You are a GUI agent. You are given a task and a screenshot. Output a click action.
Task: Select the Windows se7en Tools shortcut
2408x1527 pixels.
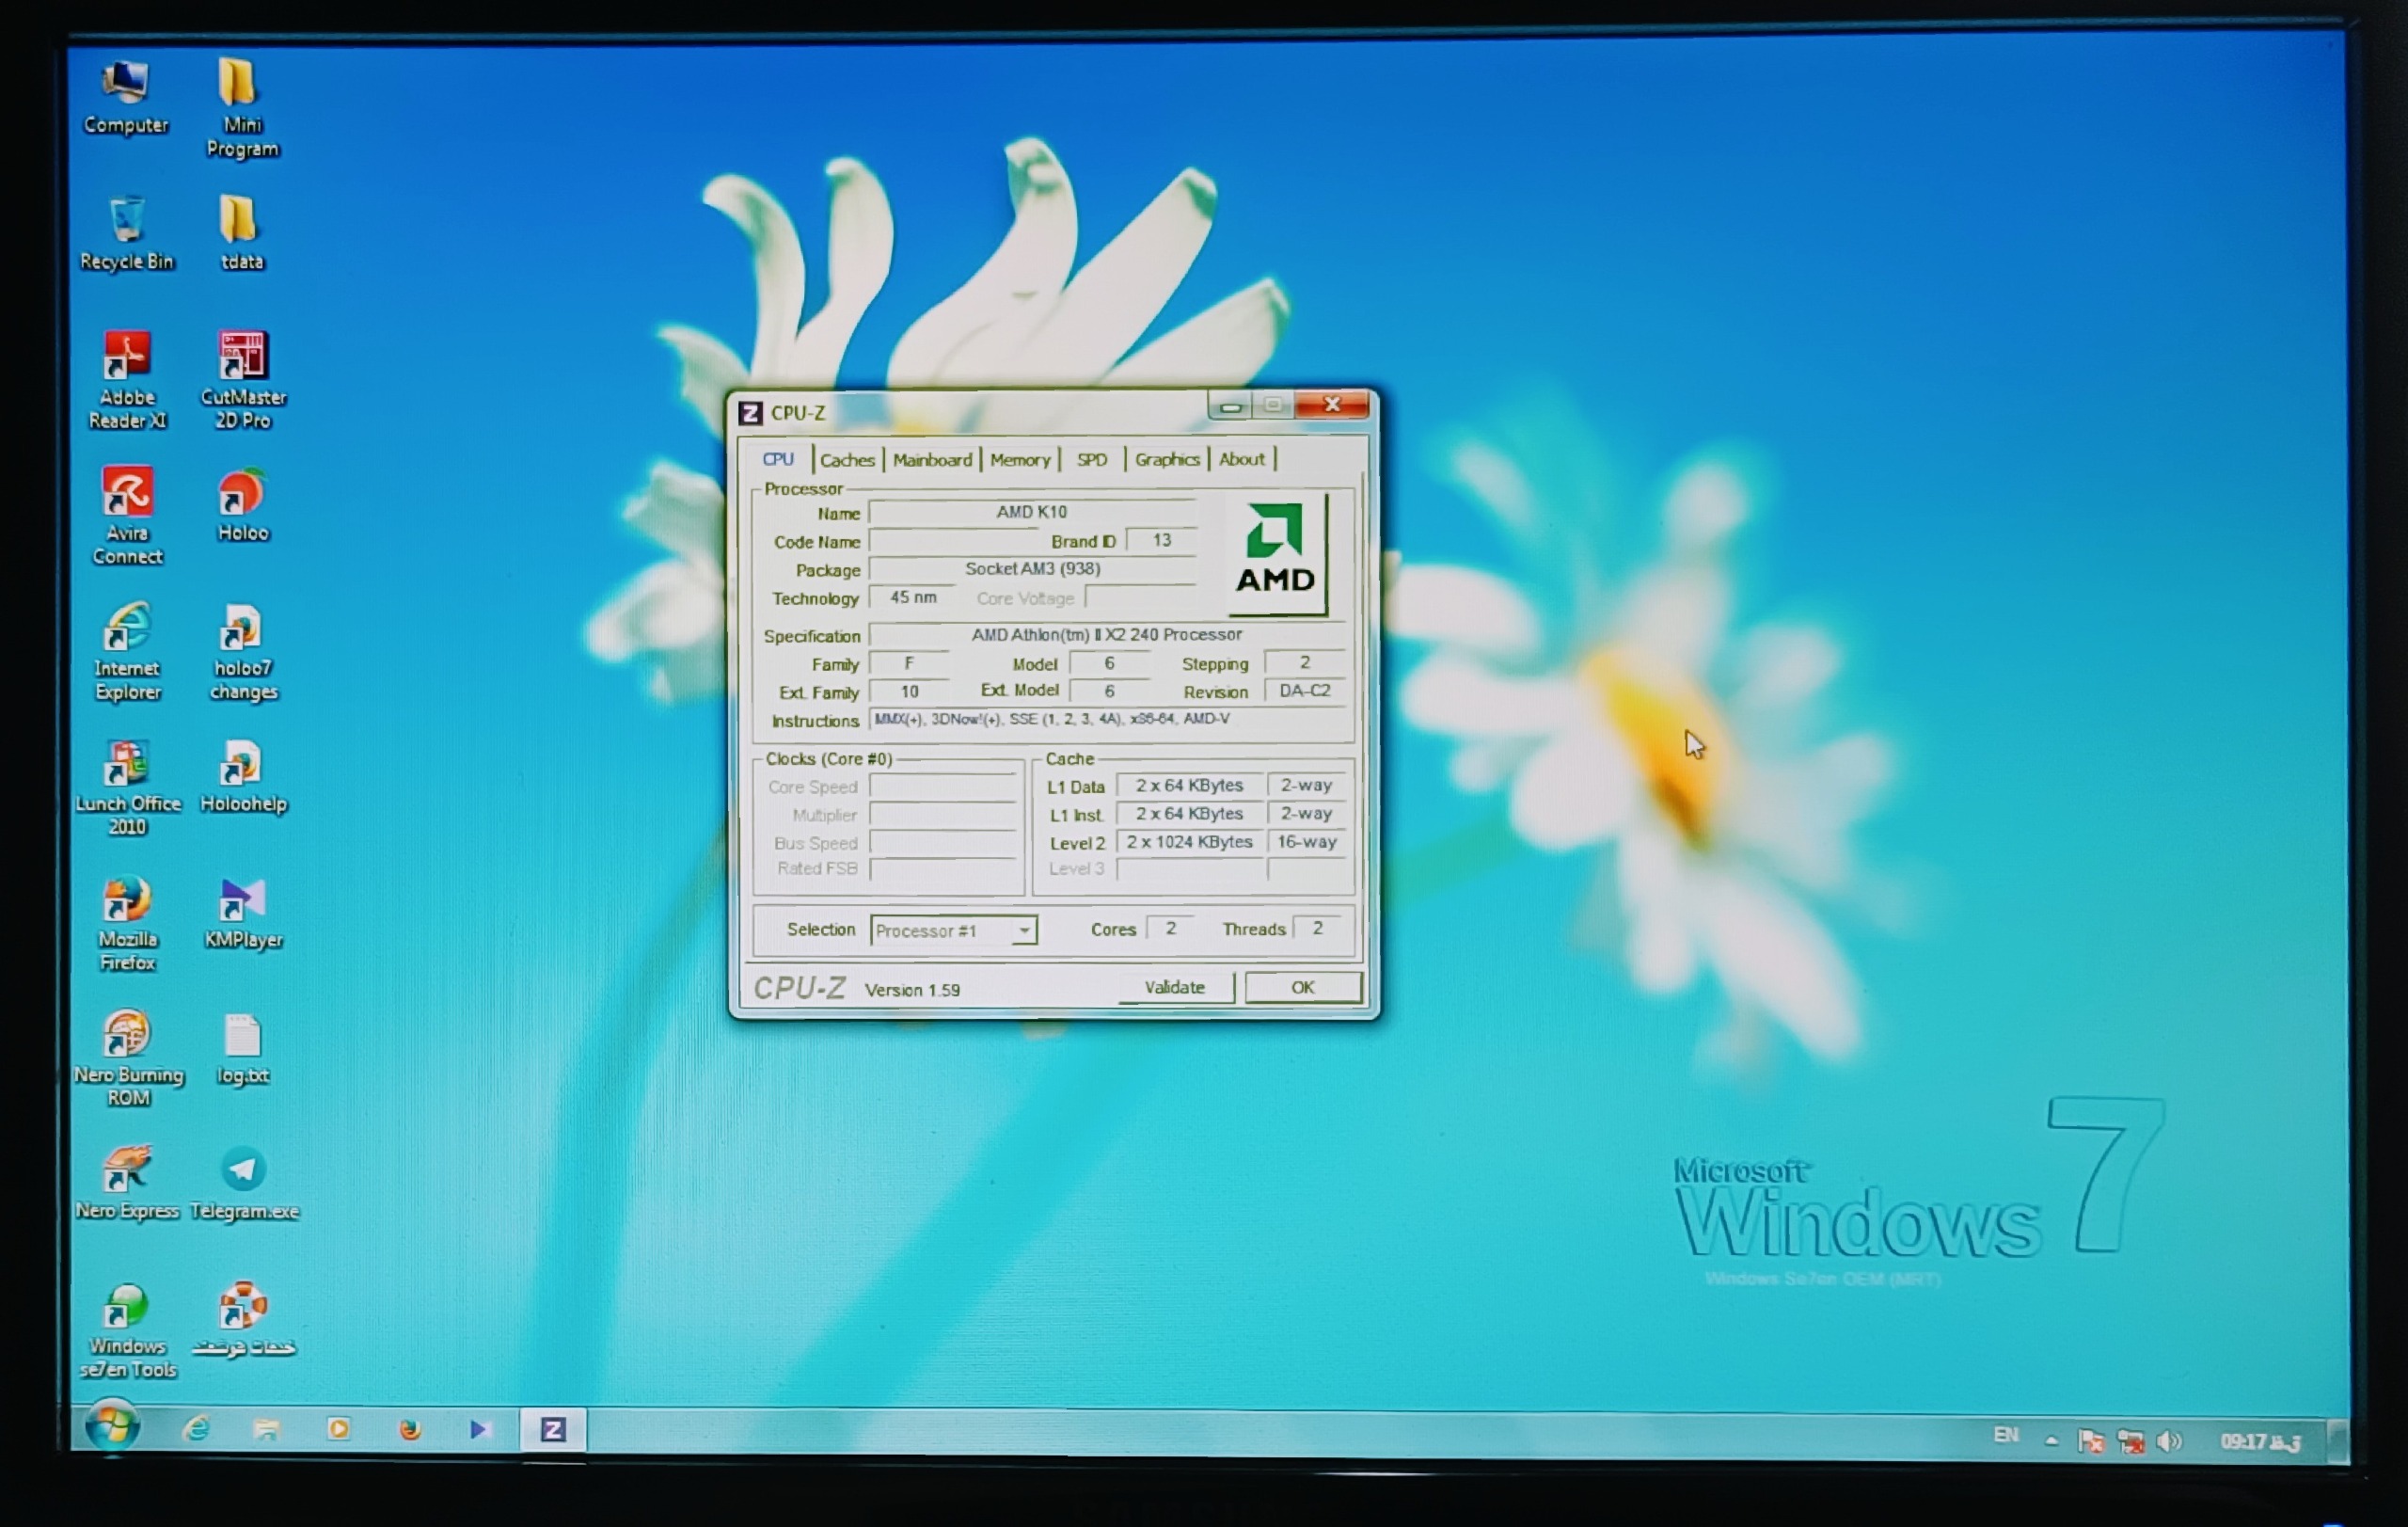point(127,1330)
